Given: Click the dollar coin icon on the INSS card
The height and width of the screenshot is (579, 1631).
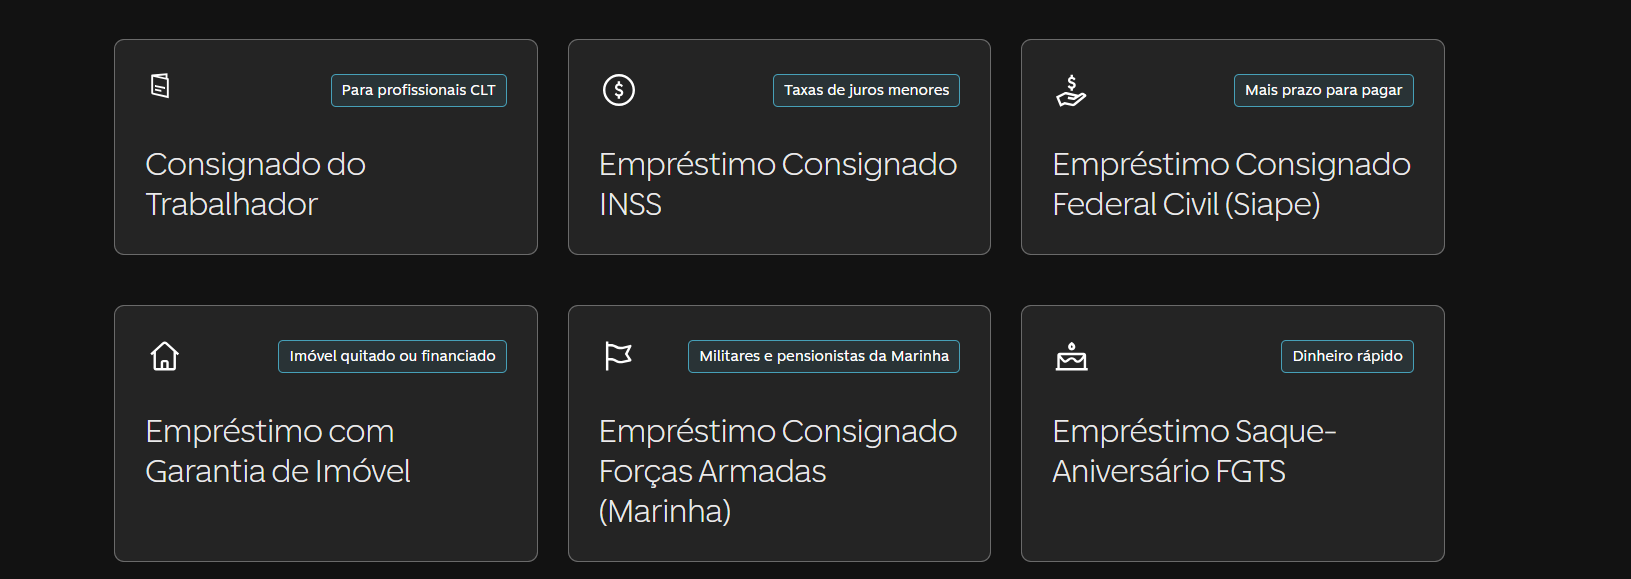Looking at the screenshot, I should click(619, 90).
